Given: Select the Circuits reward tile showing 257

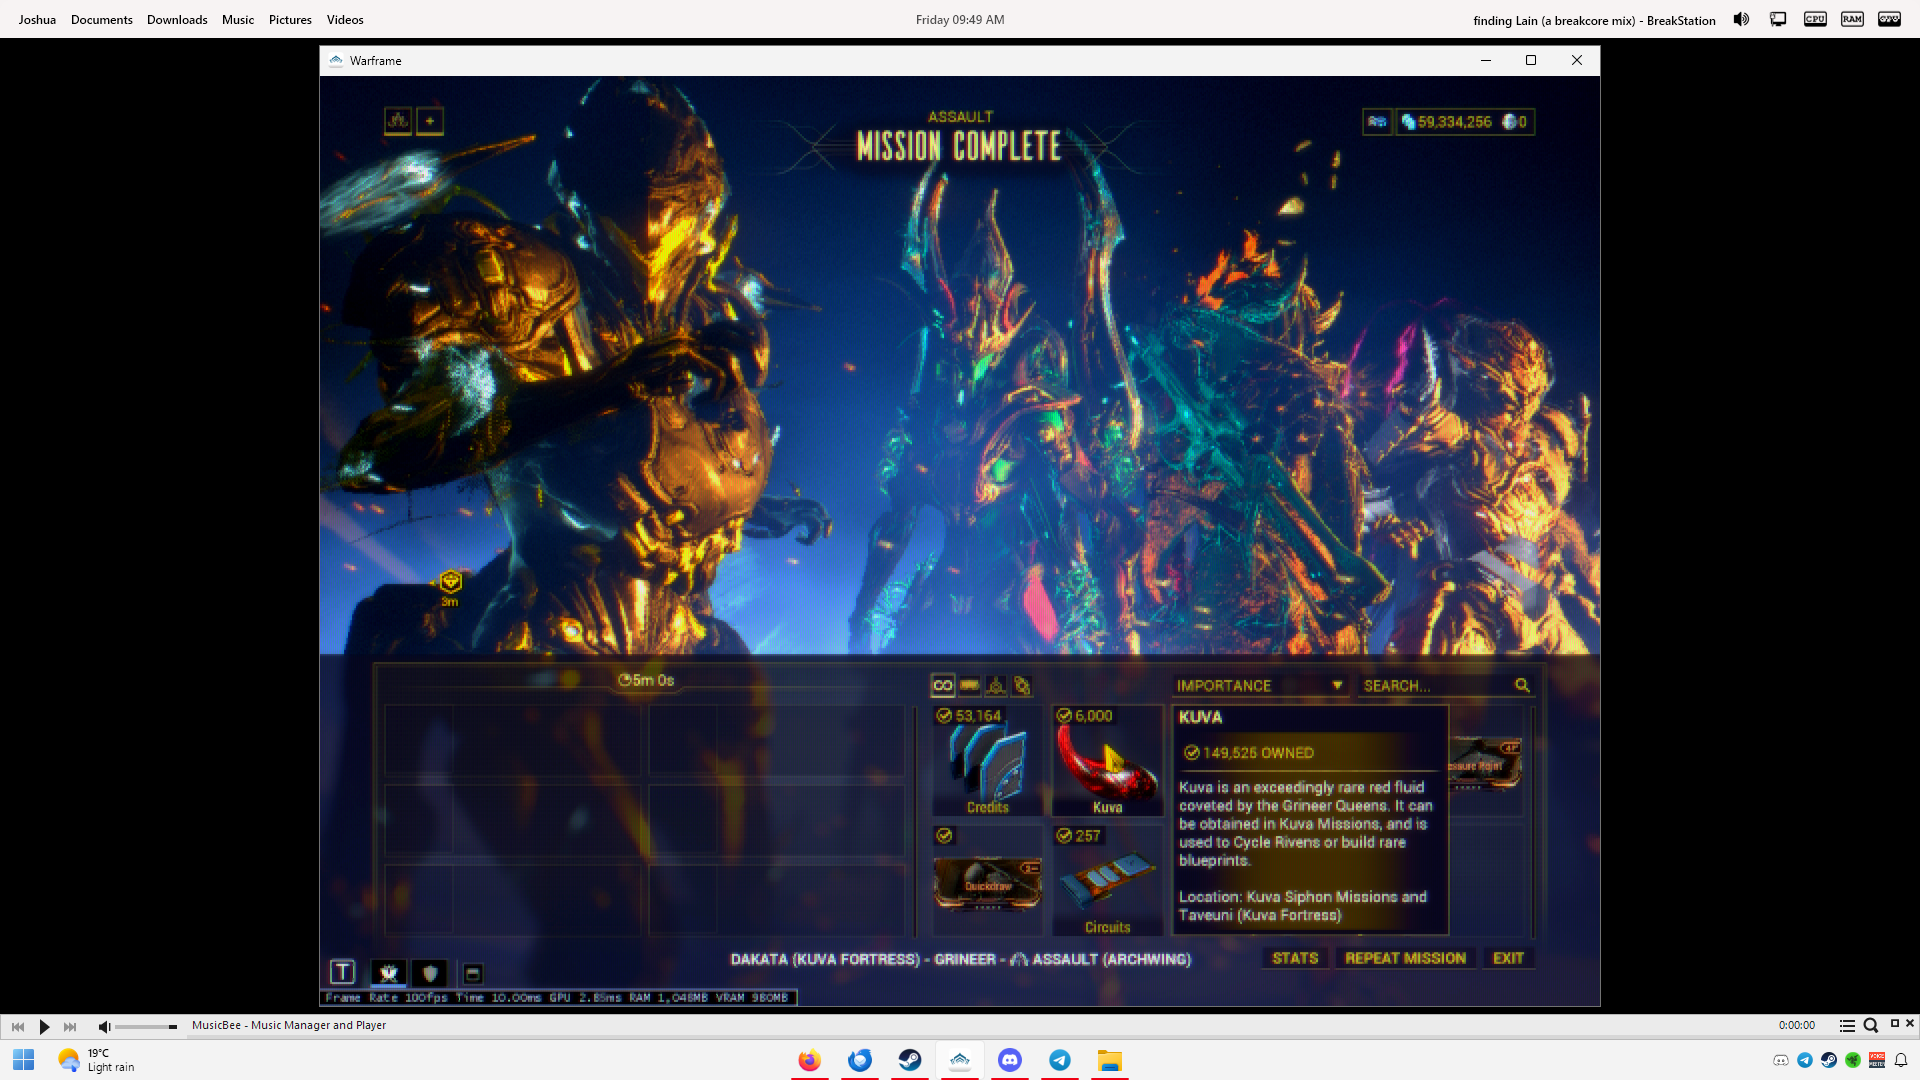Looking at the screenshot, I should (x=1108, y=881).
